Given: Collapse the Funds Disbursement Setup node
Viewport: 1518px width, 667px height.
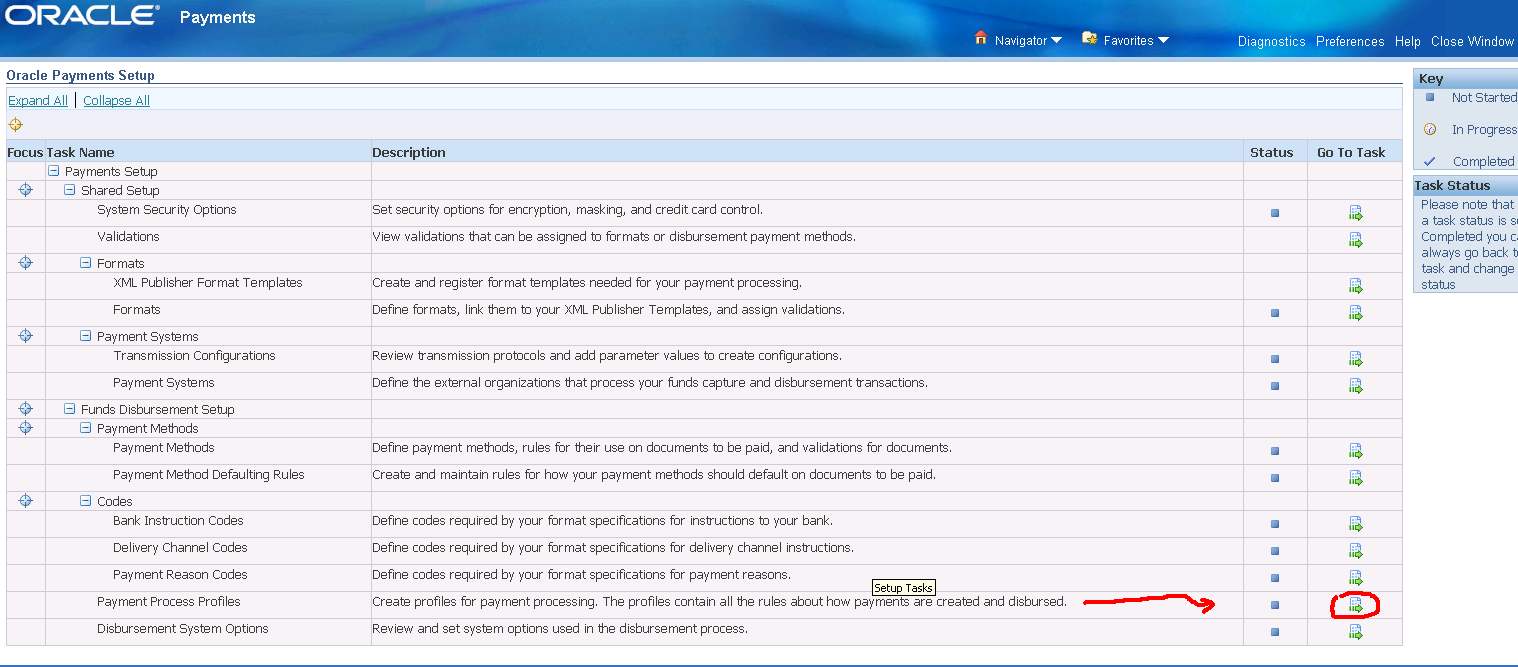Looking at the screenshot, I should click(x=70, y=409).
